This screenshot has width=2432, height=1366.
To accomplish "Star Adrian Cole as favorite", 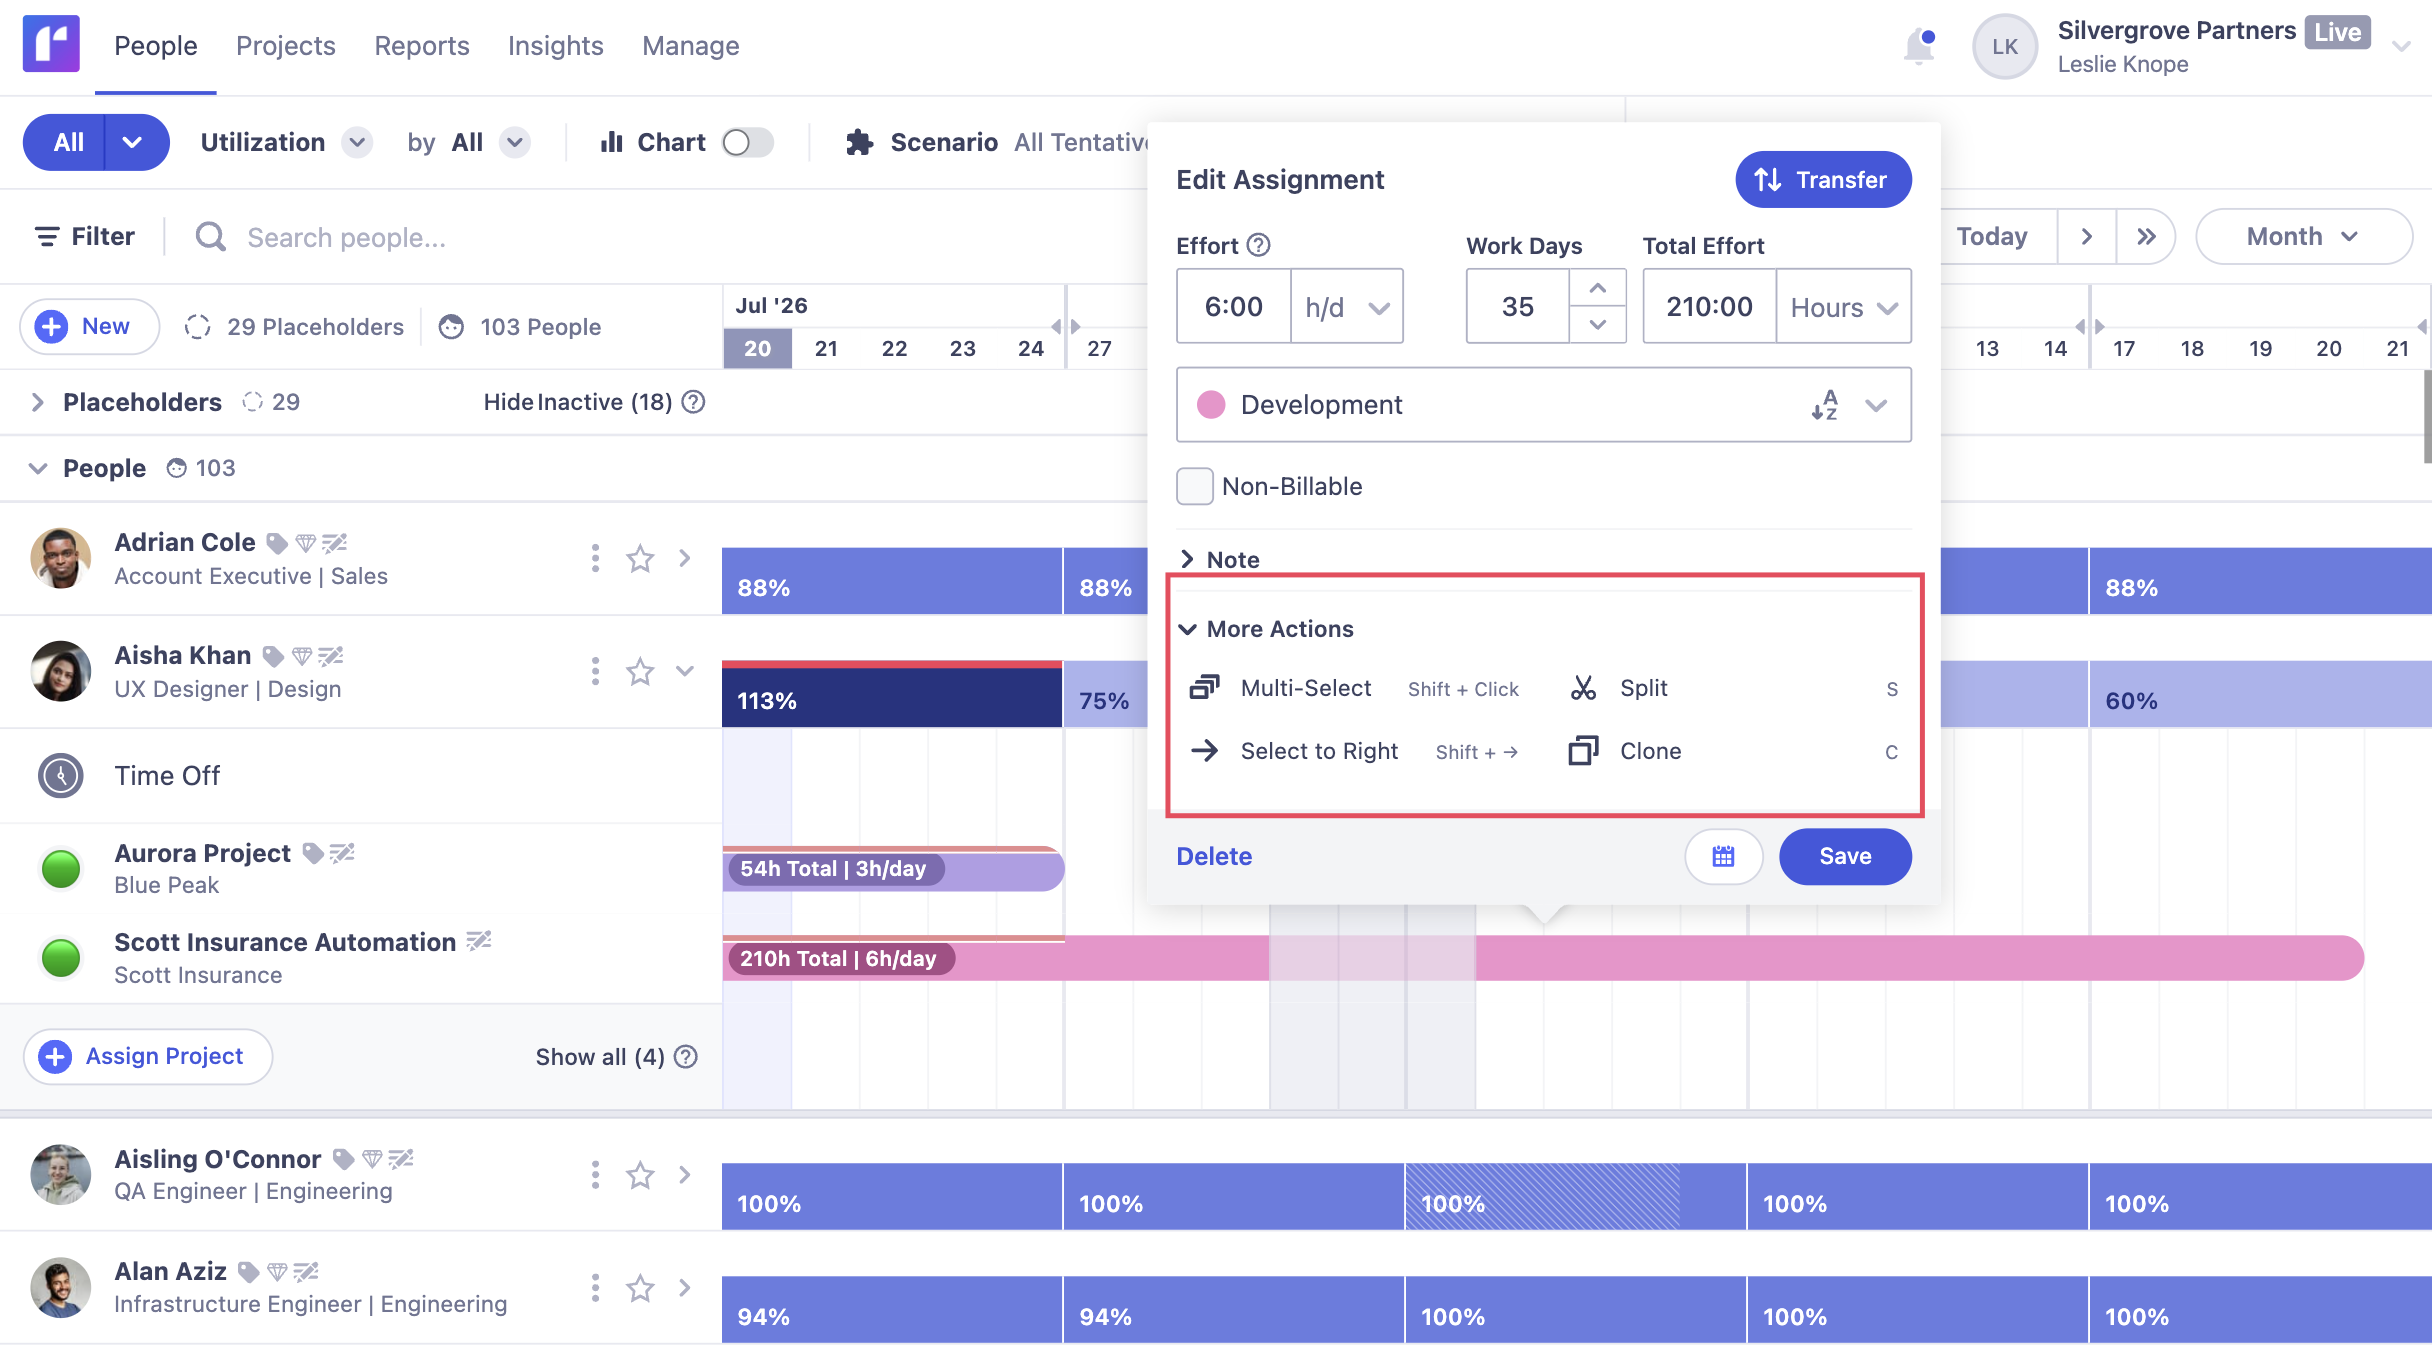I will [640, 558].
